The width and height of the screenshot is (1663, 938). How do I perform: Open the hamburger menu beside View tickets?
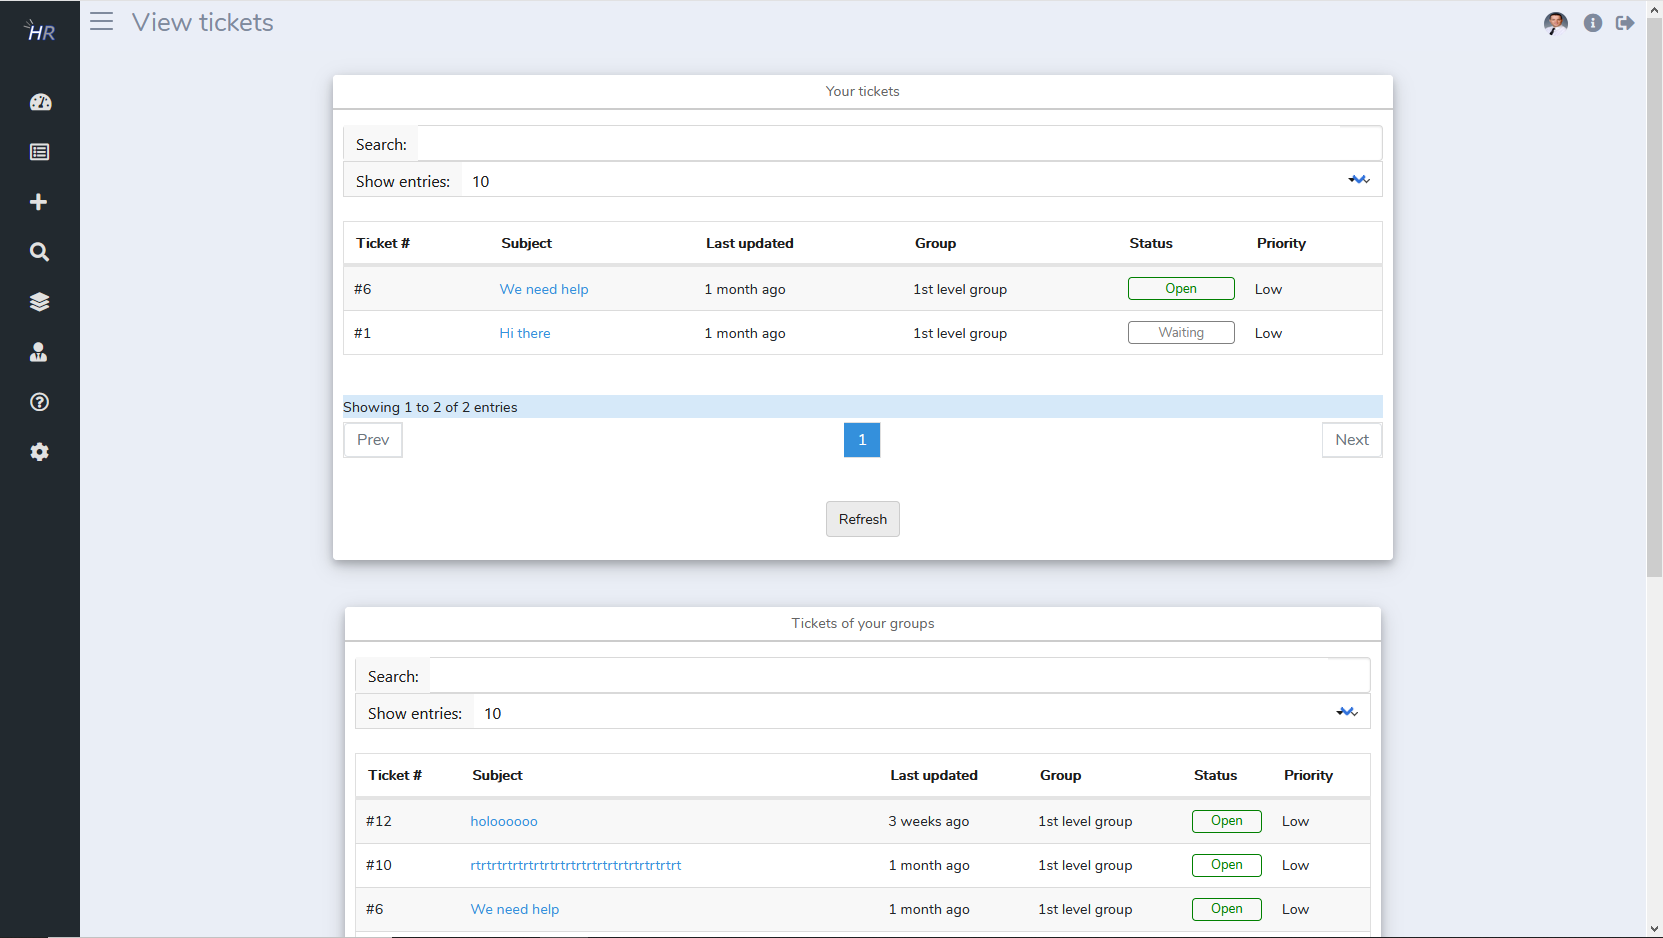click(x=101, y=22)
